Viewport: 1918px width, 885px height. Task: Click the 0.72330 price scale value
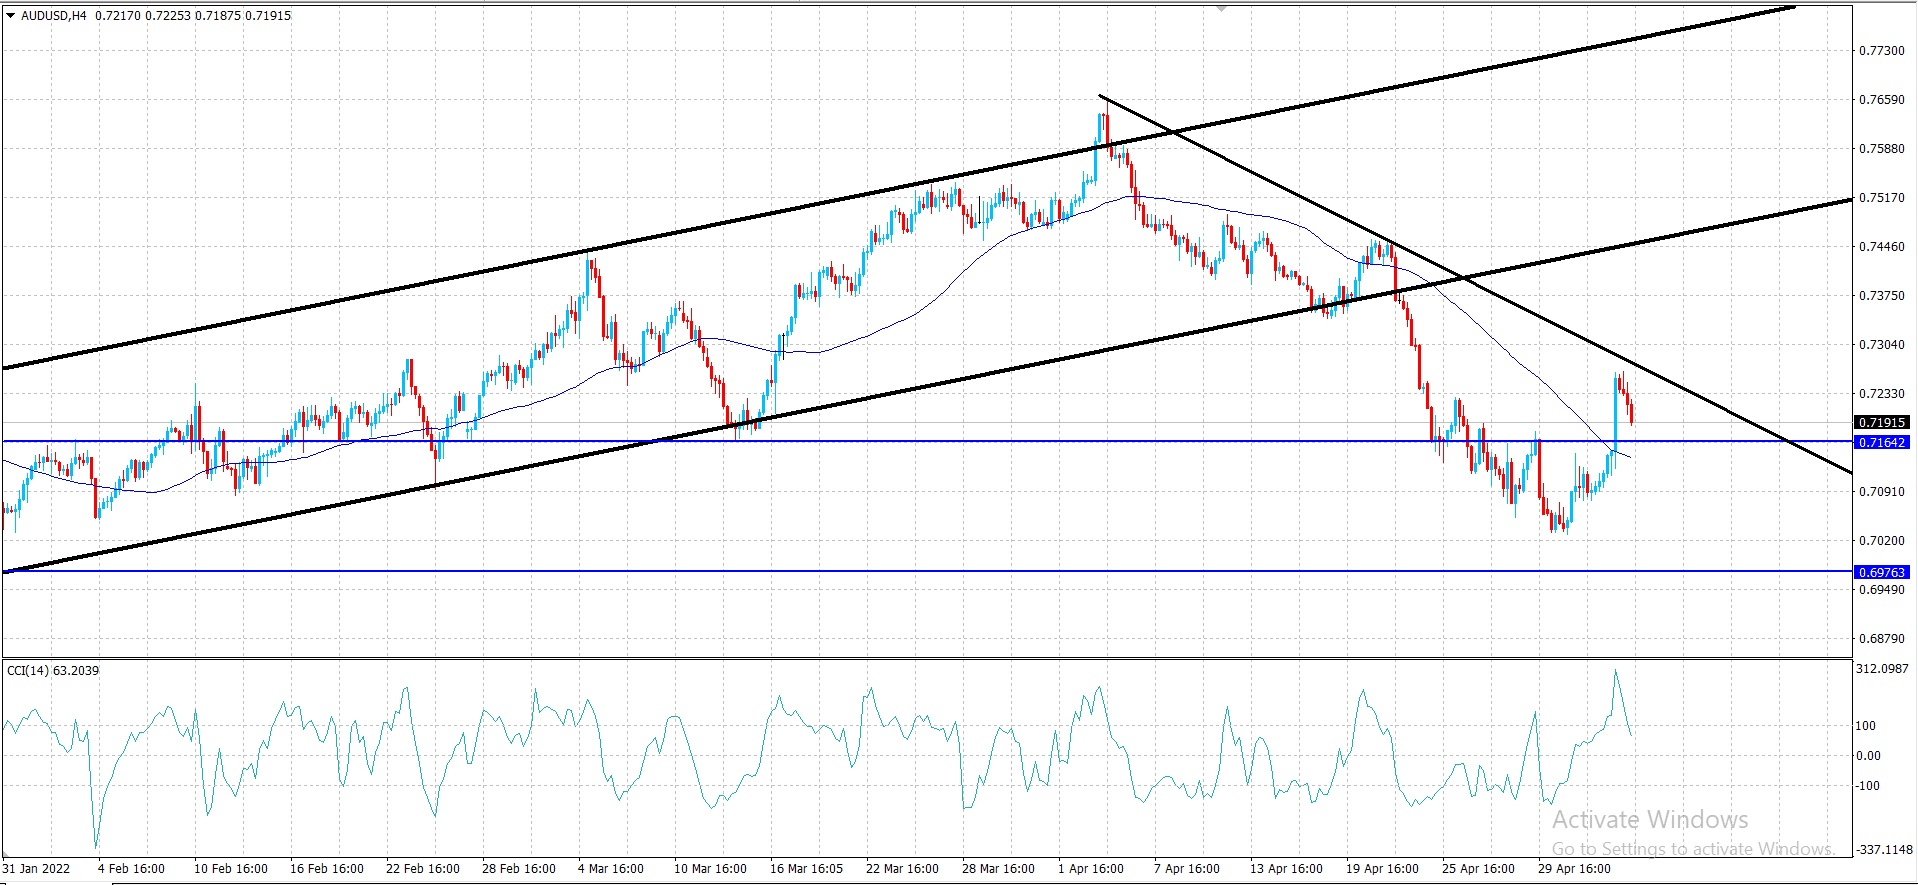tap(1881, 393)
